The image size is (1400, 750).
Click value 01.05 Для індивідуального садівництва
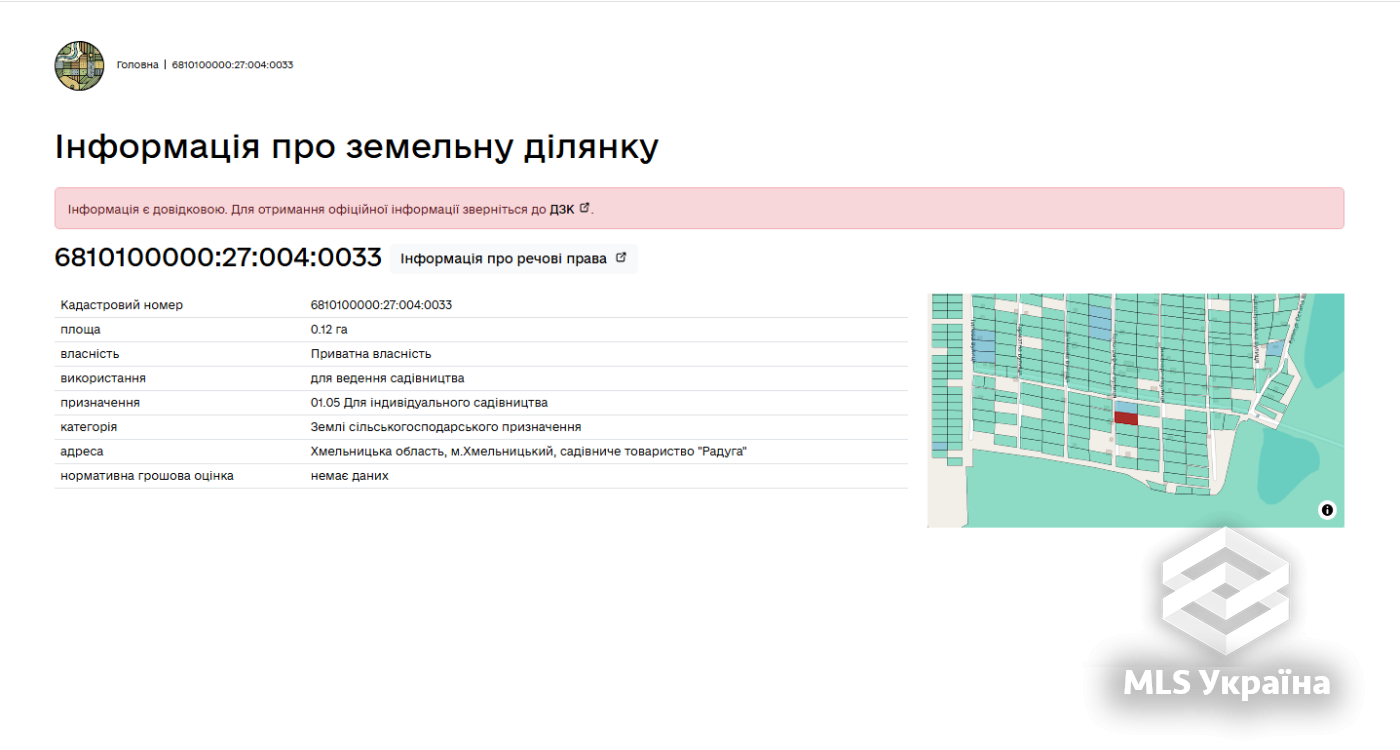point(429,403)
